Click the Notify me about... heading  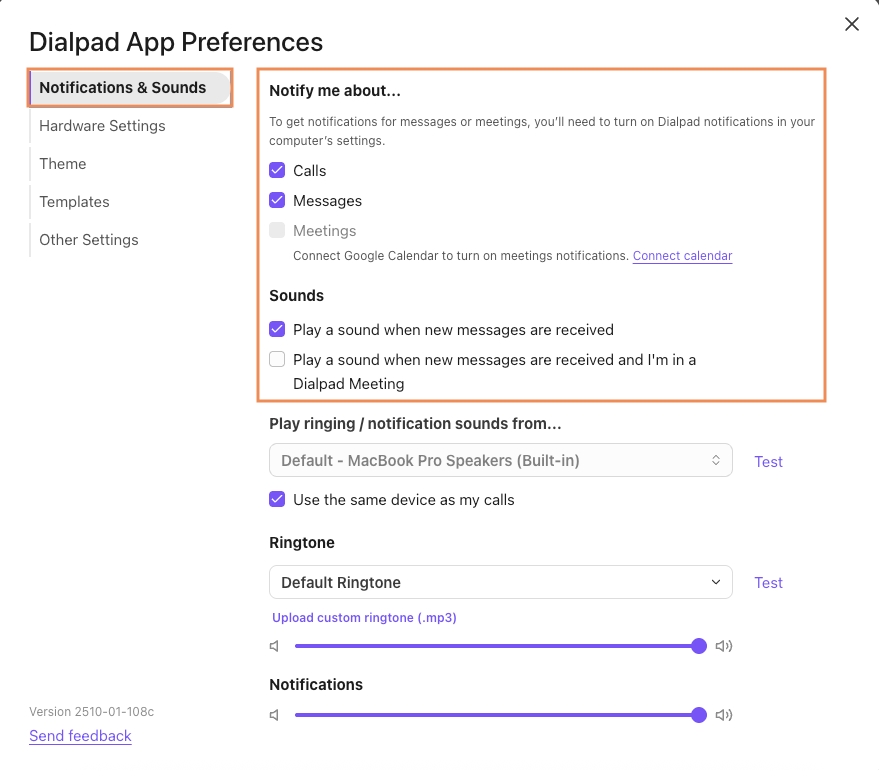point(335,91)
